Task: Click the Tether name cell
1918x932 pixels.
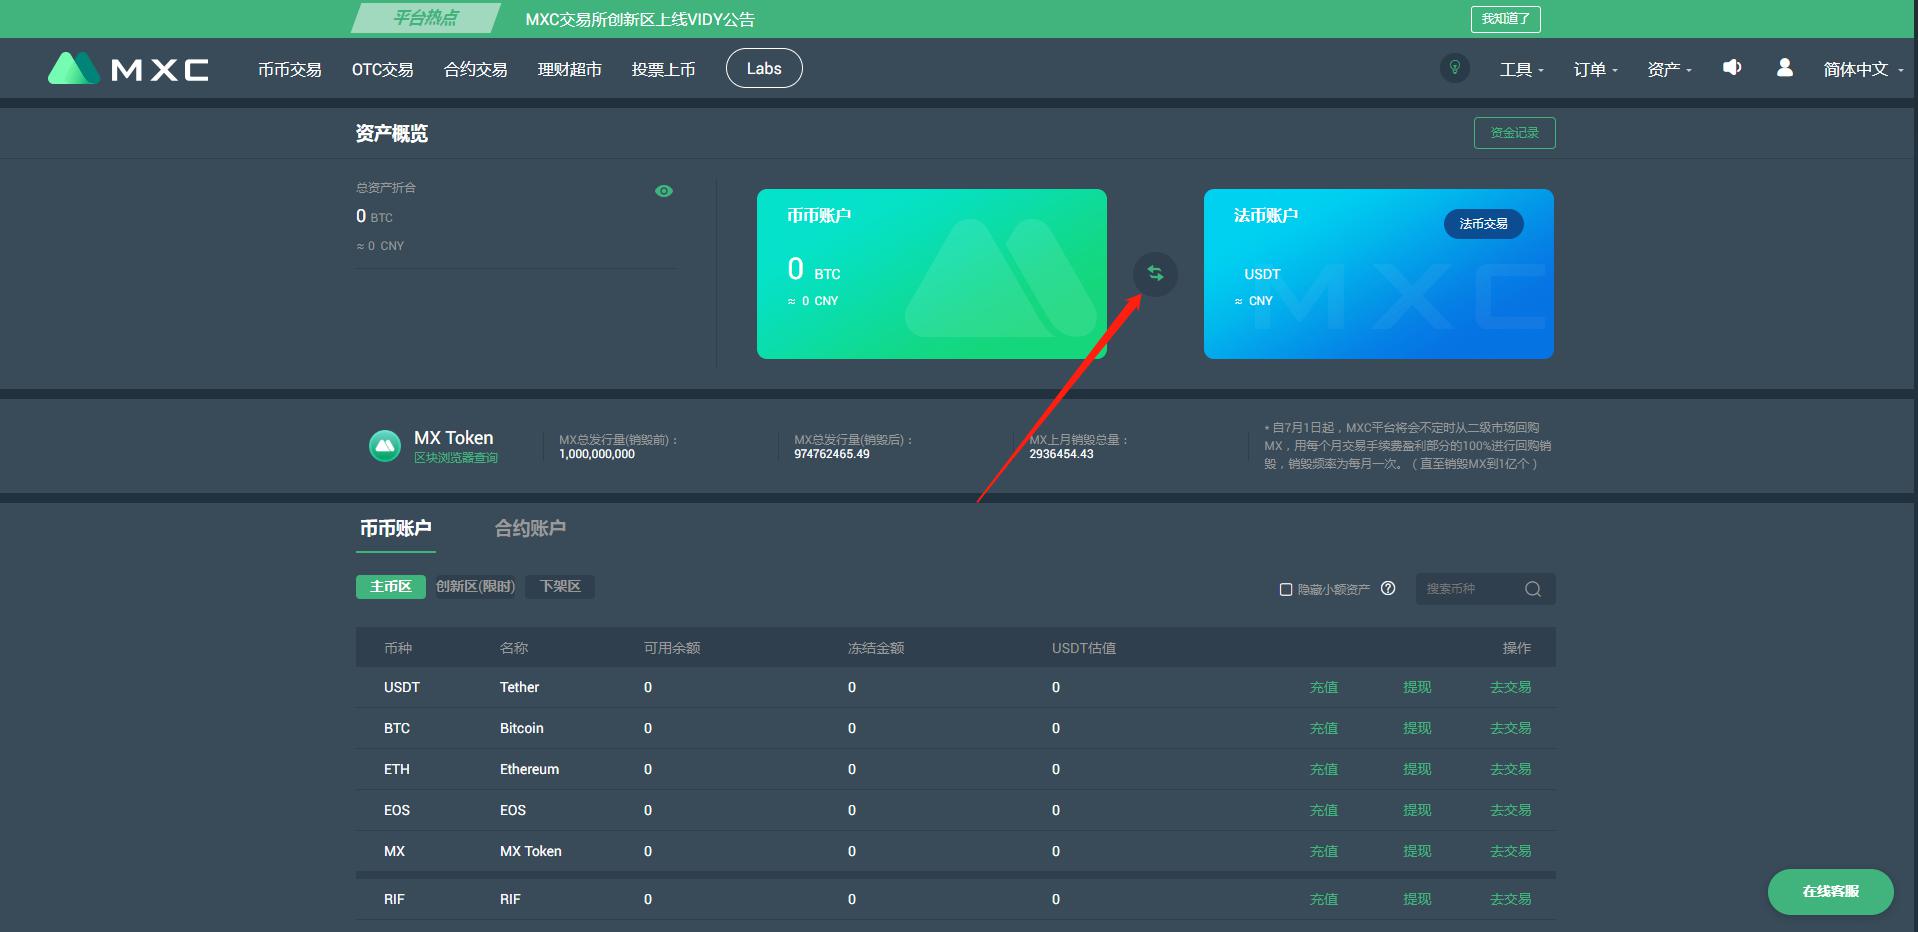Action: click(519, 687)
